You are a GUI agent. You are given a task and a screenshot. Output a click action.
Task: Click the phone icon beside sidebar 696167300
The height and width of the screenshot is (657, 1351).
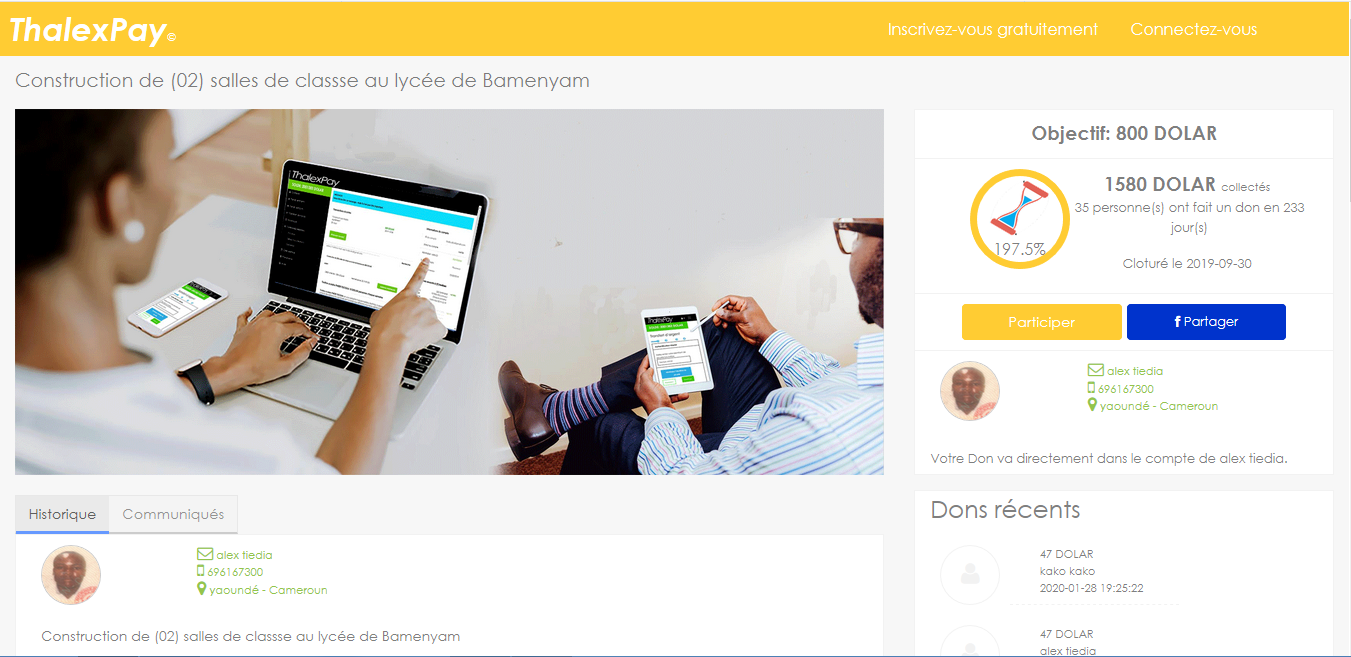(x=1092, y=389)
